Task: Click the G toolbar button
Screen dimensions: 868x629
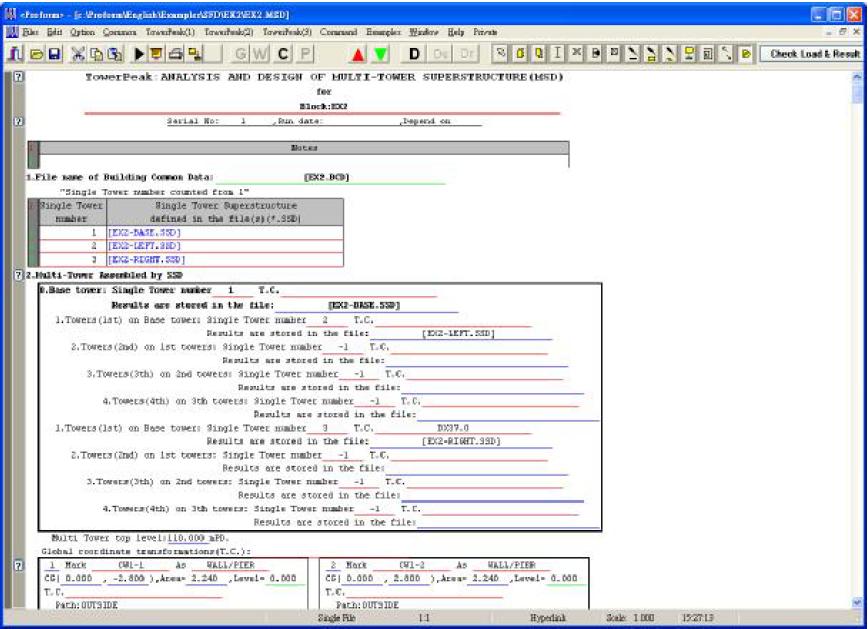Action: coord(241,54)
